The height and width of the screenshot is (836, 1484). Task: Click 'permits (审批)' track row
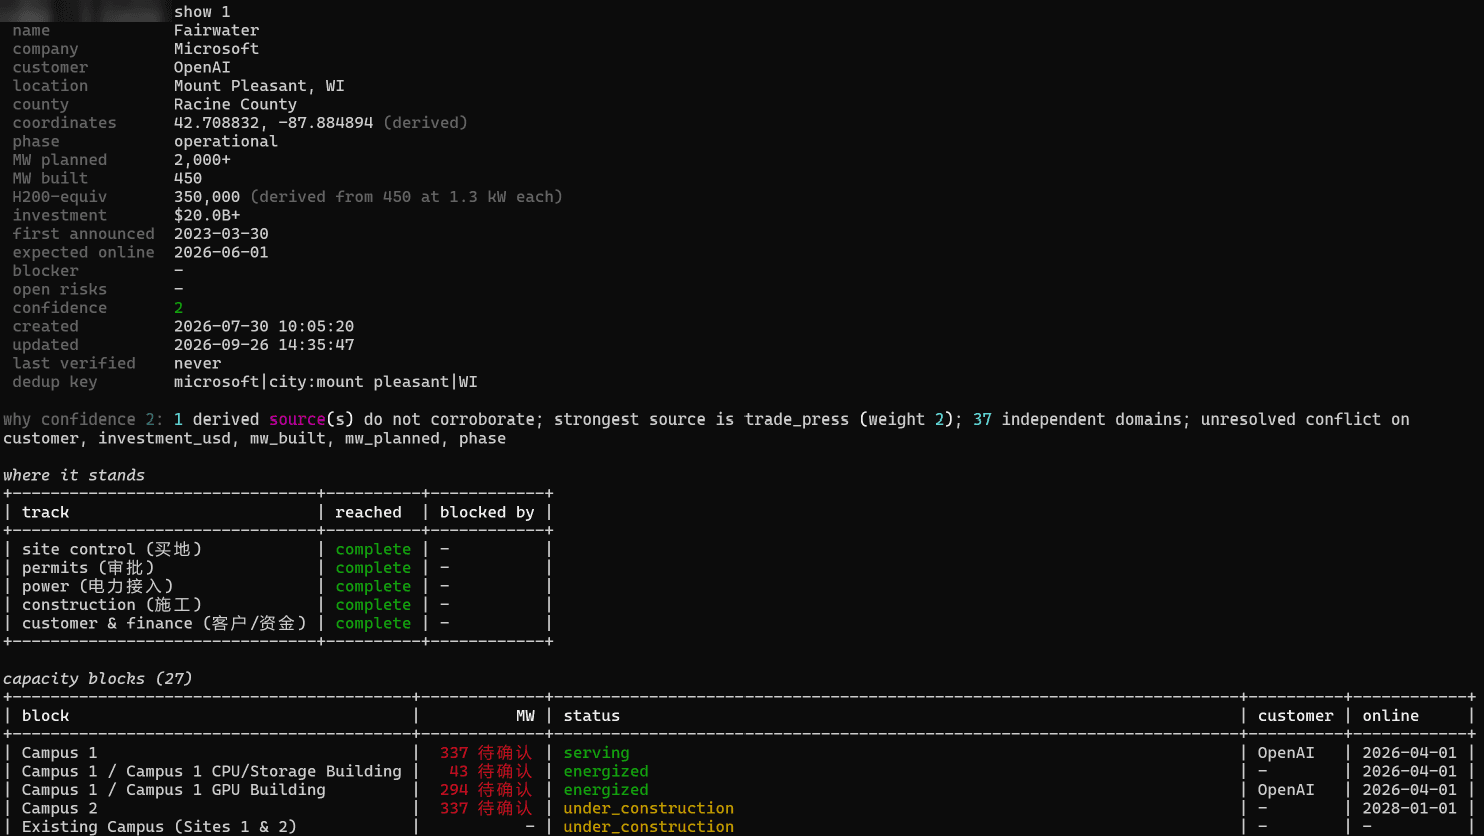click(88, 568)
